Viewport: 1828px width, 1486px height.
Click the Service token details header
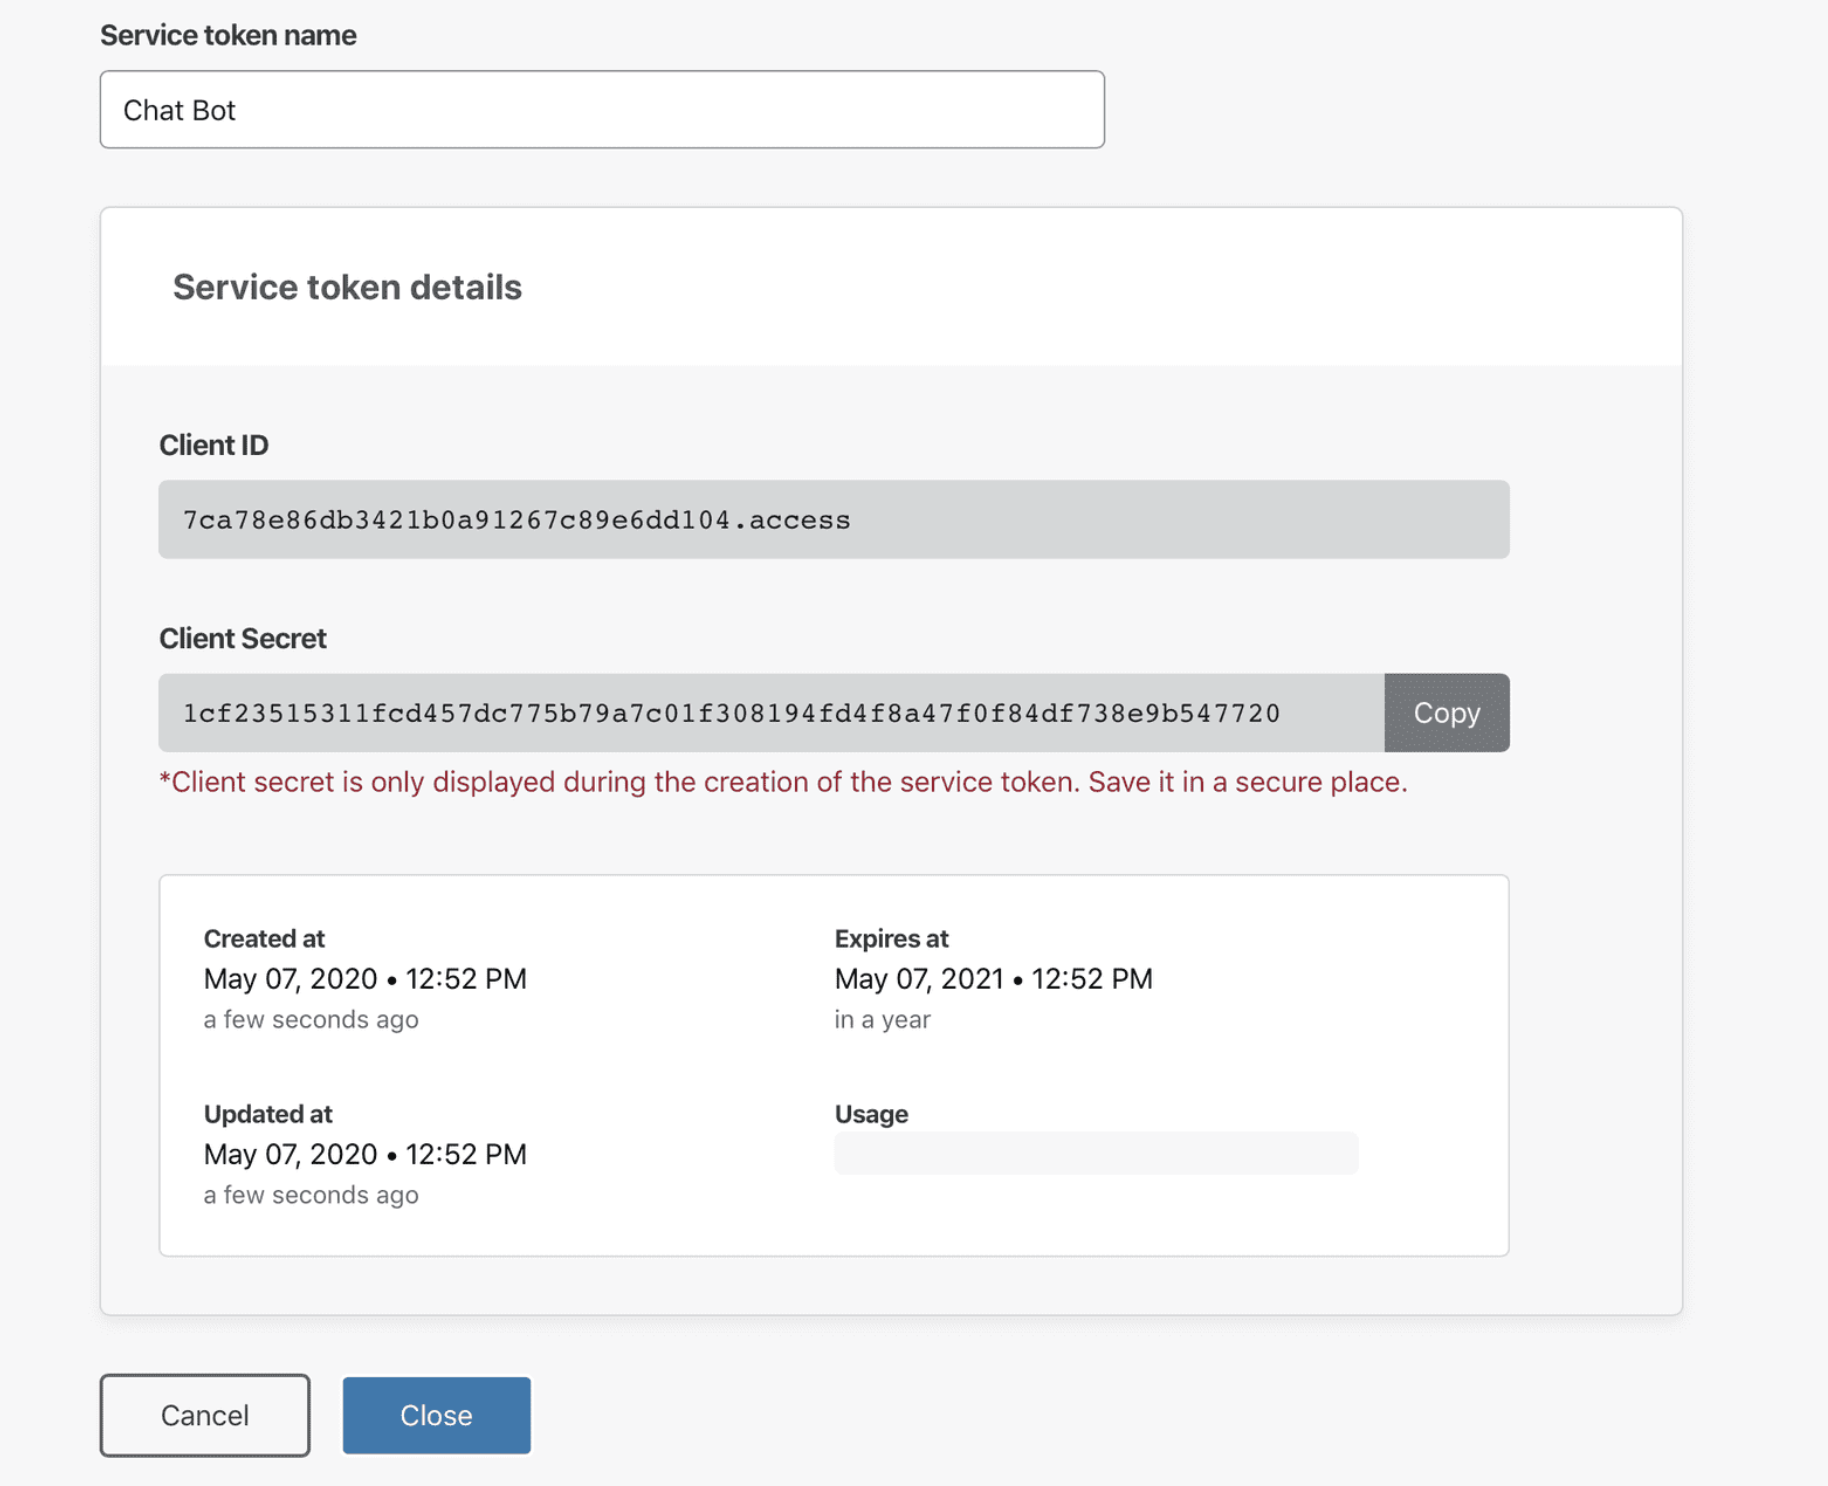click(x=346, y=287)
